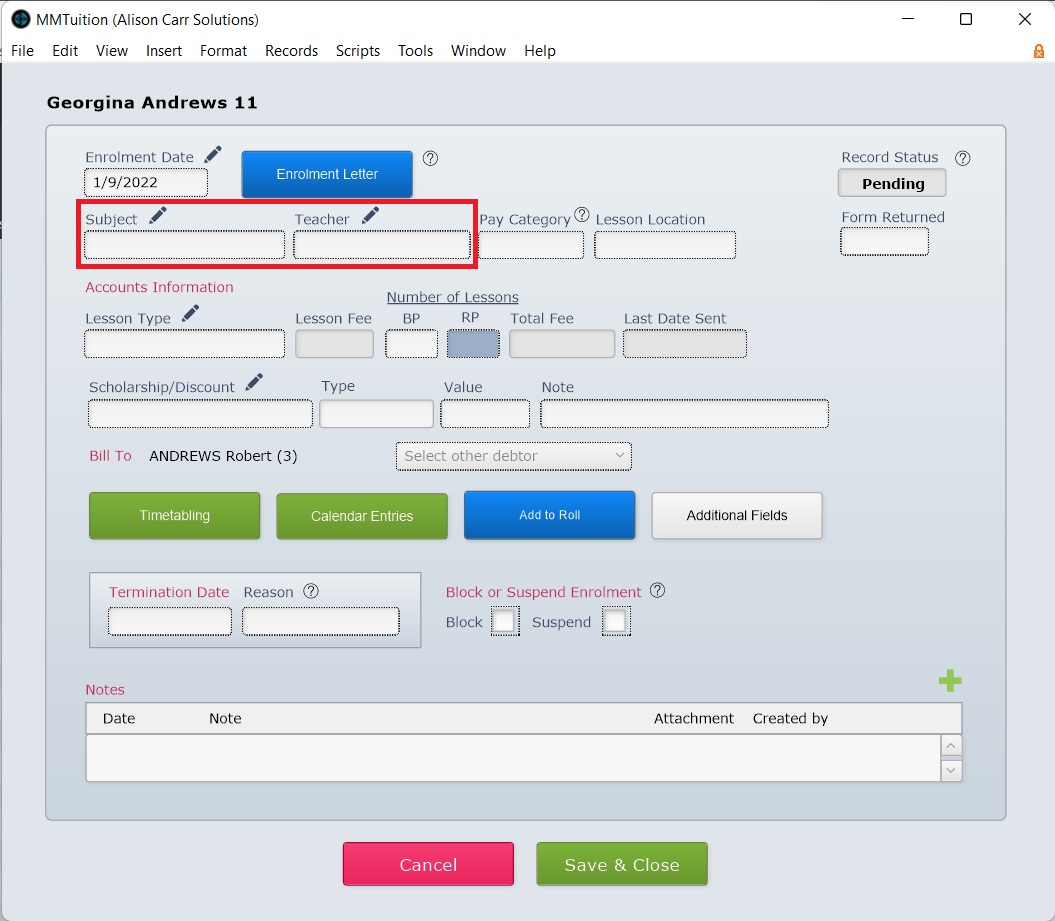Click the Lesson Location field
Screen dimensions: 1055x921
(x=665, y=245)
